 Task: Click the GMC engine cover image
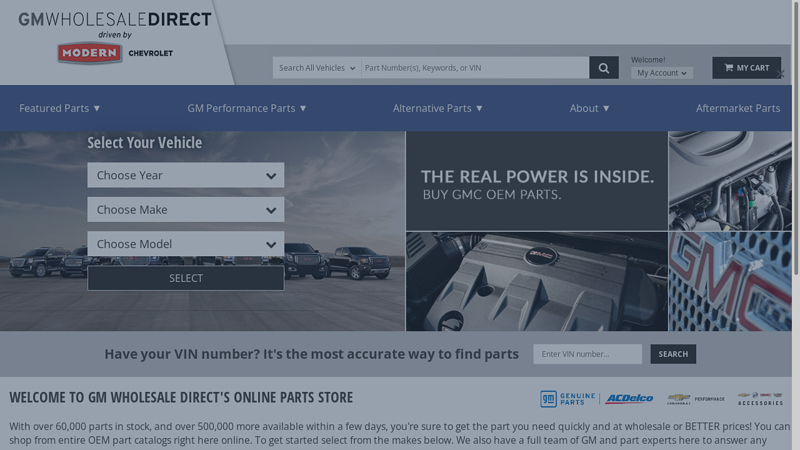[x=537, y=282]
